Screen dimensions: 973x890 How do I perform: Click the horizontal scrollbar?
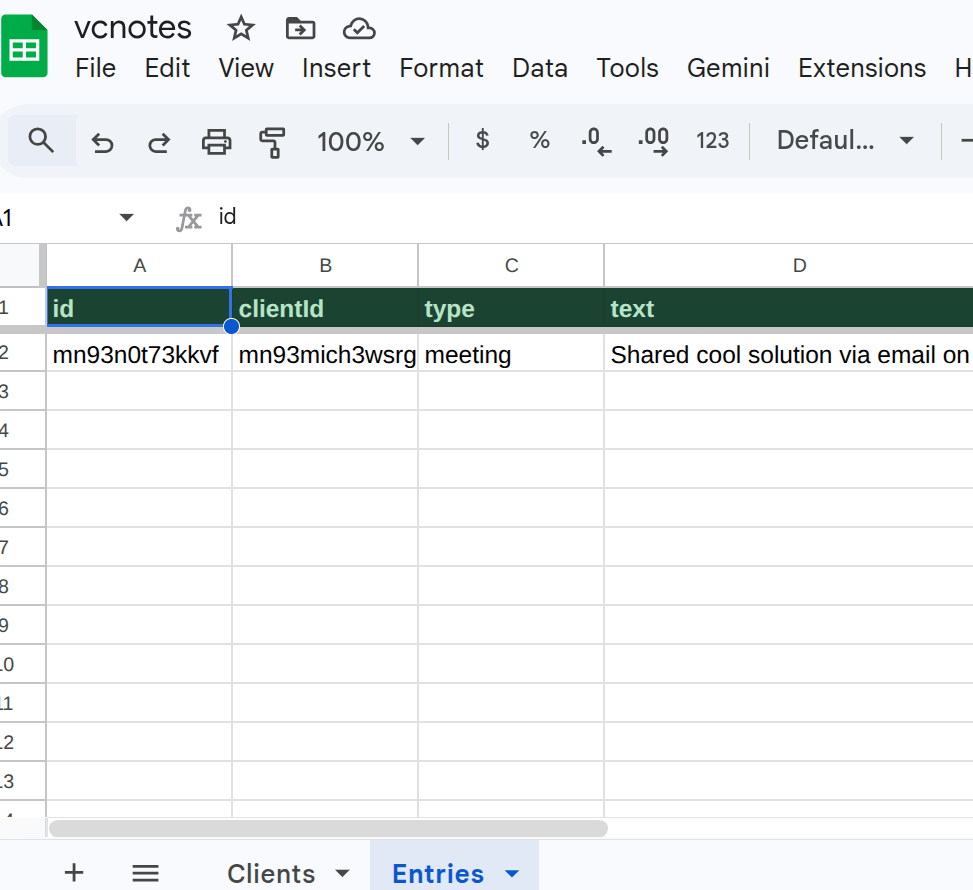coord(328,828)
